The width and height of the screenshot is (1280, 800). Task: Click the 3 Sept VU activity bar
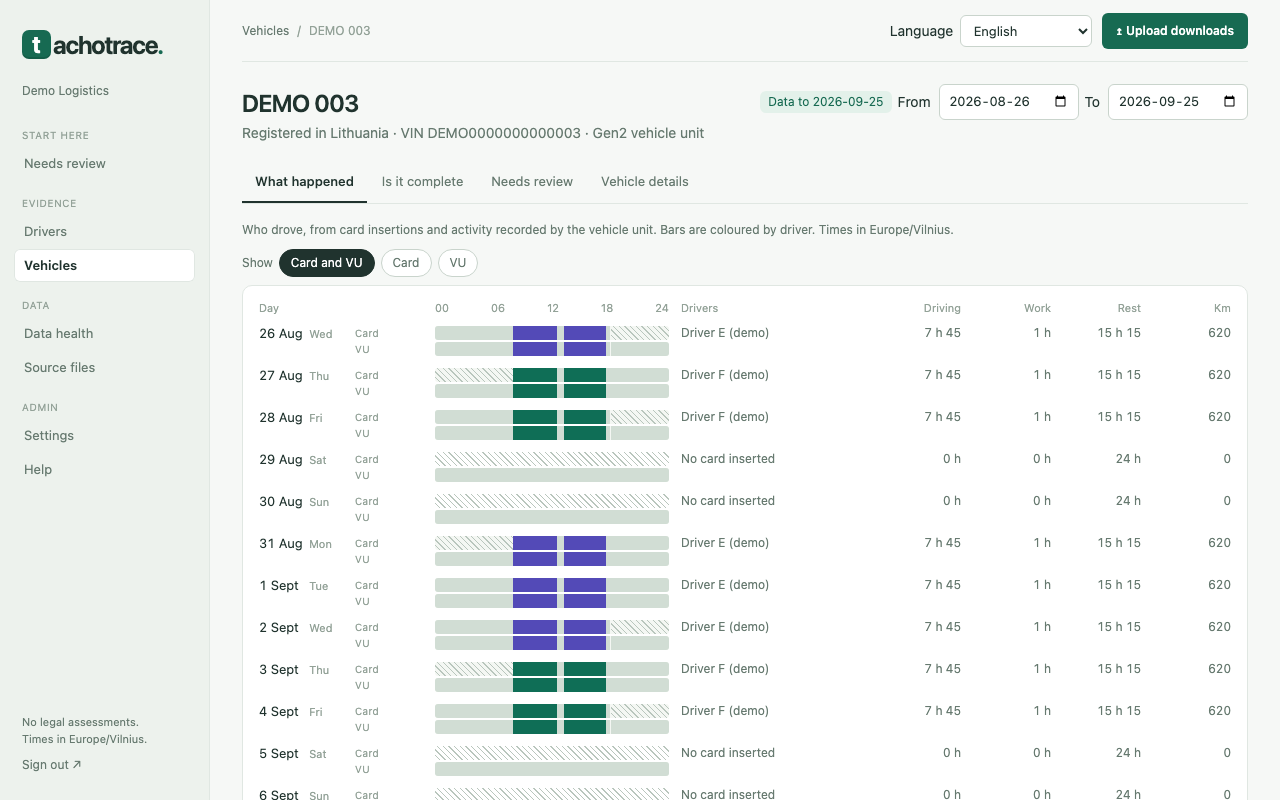(552, 685)
